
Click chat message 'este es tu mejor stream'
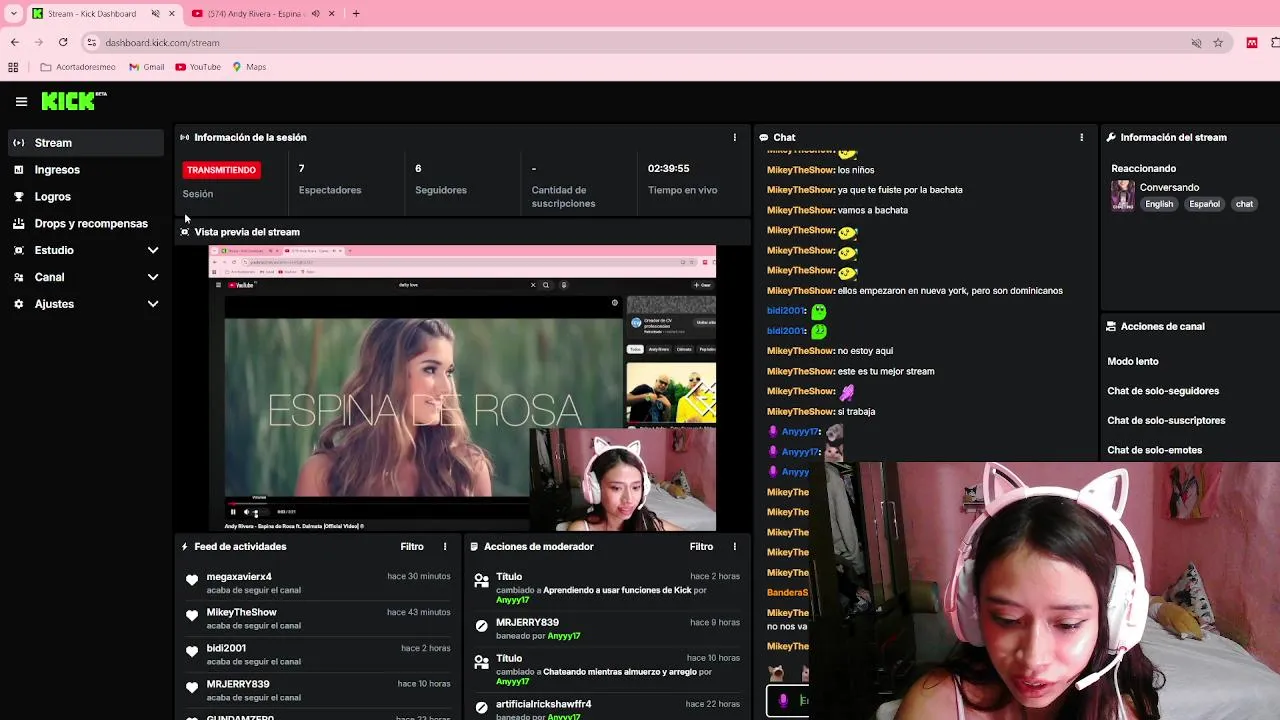pos(886,371)
